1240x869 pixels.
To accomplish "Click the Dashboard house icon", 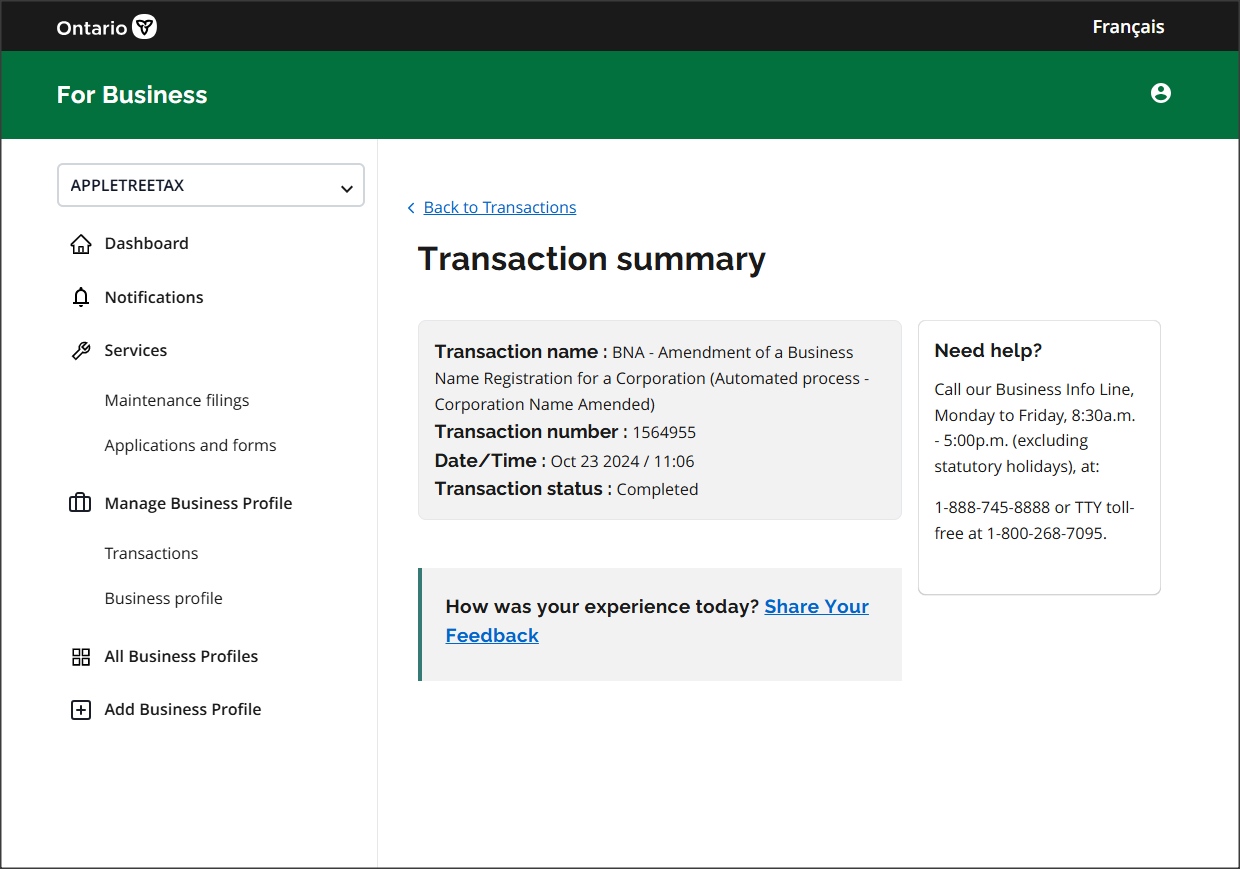I will pos(81,244).
